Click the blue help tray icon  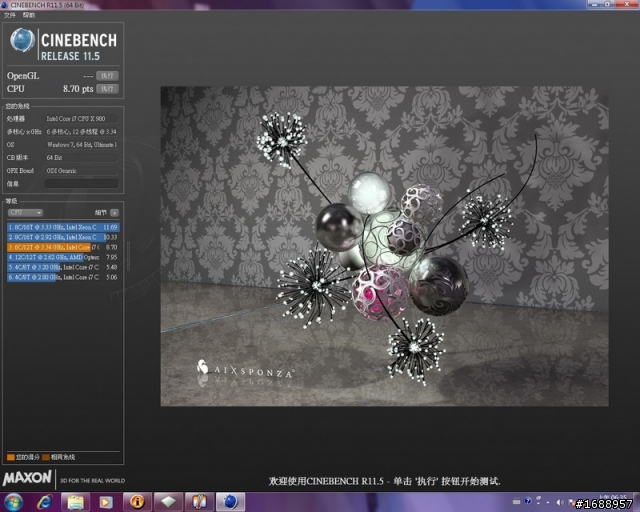[x=528, y=501]
